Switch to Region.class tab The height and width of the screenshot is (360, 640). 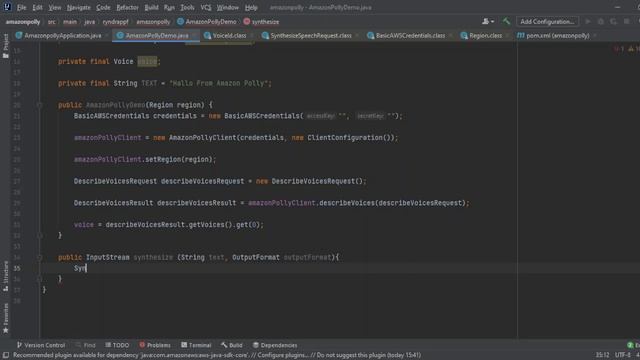click(485, 36)
